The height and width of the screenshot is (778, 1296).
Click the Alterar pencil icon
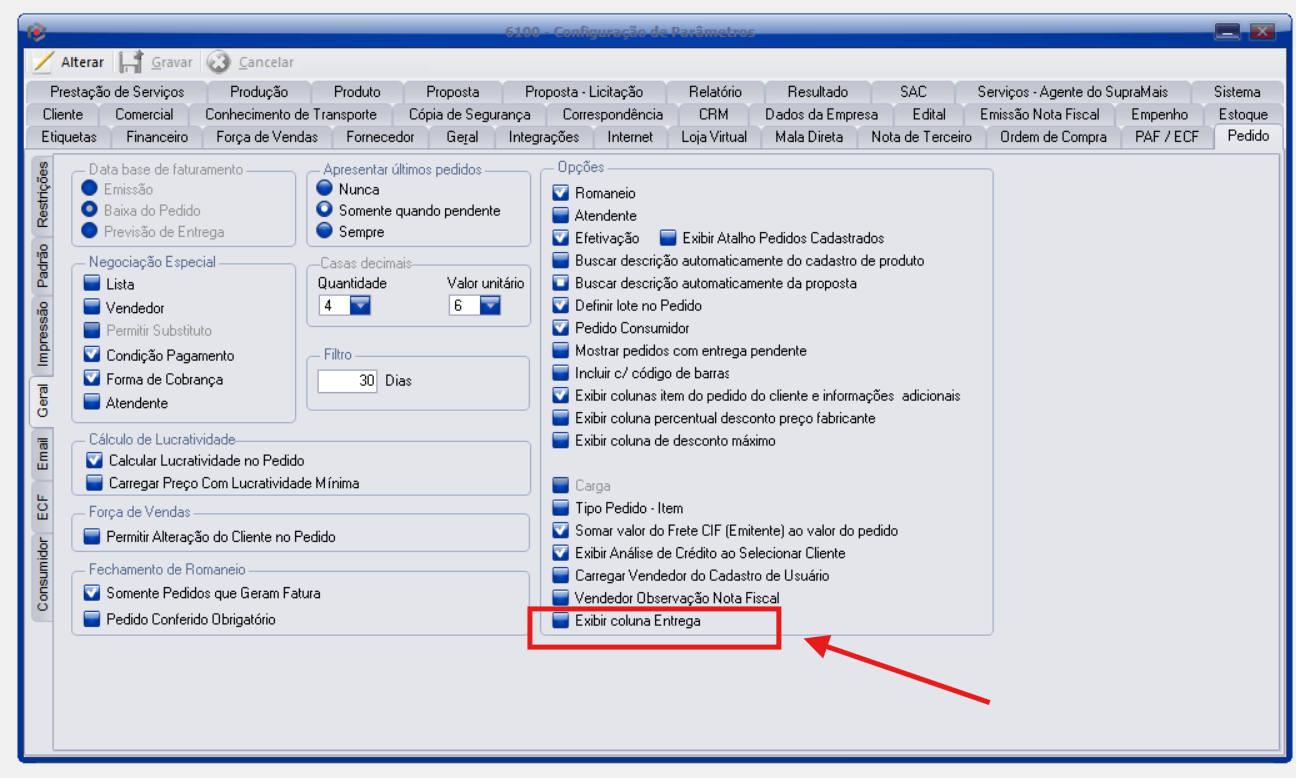42,62
